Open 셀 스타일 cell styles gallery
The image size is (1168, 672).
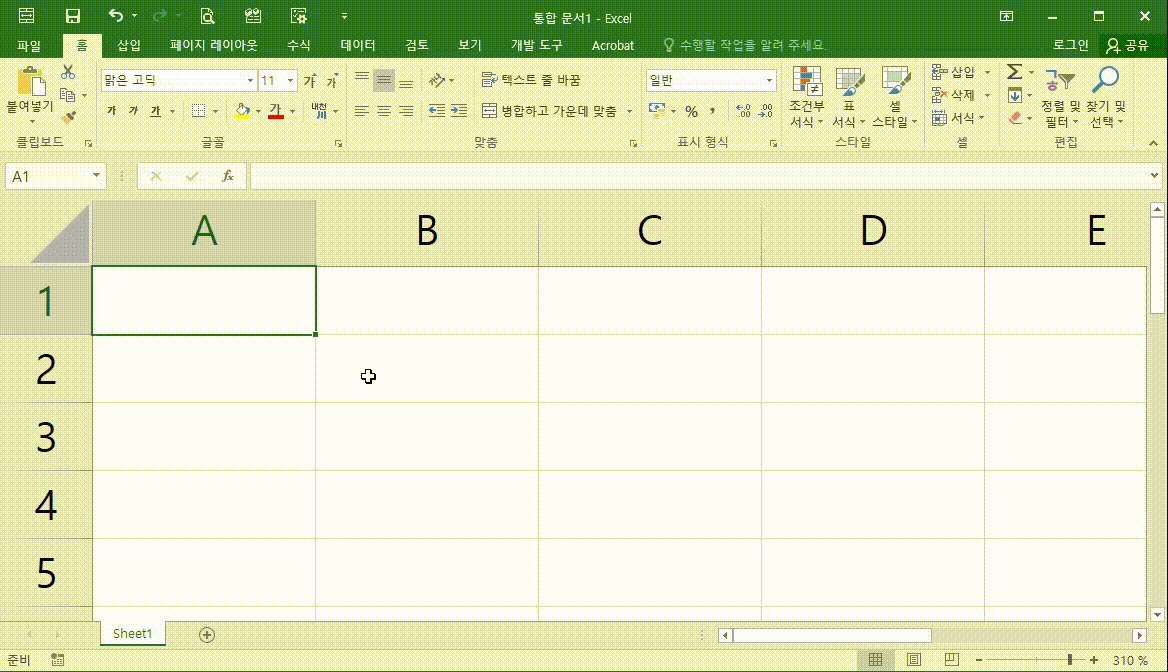coord(895,97)
